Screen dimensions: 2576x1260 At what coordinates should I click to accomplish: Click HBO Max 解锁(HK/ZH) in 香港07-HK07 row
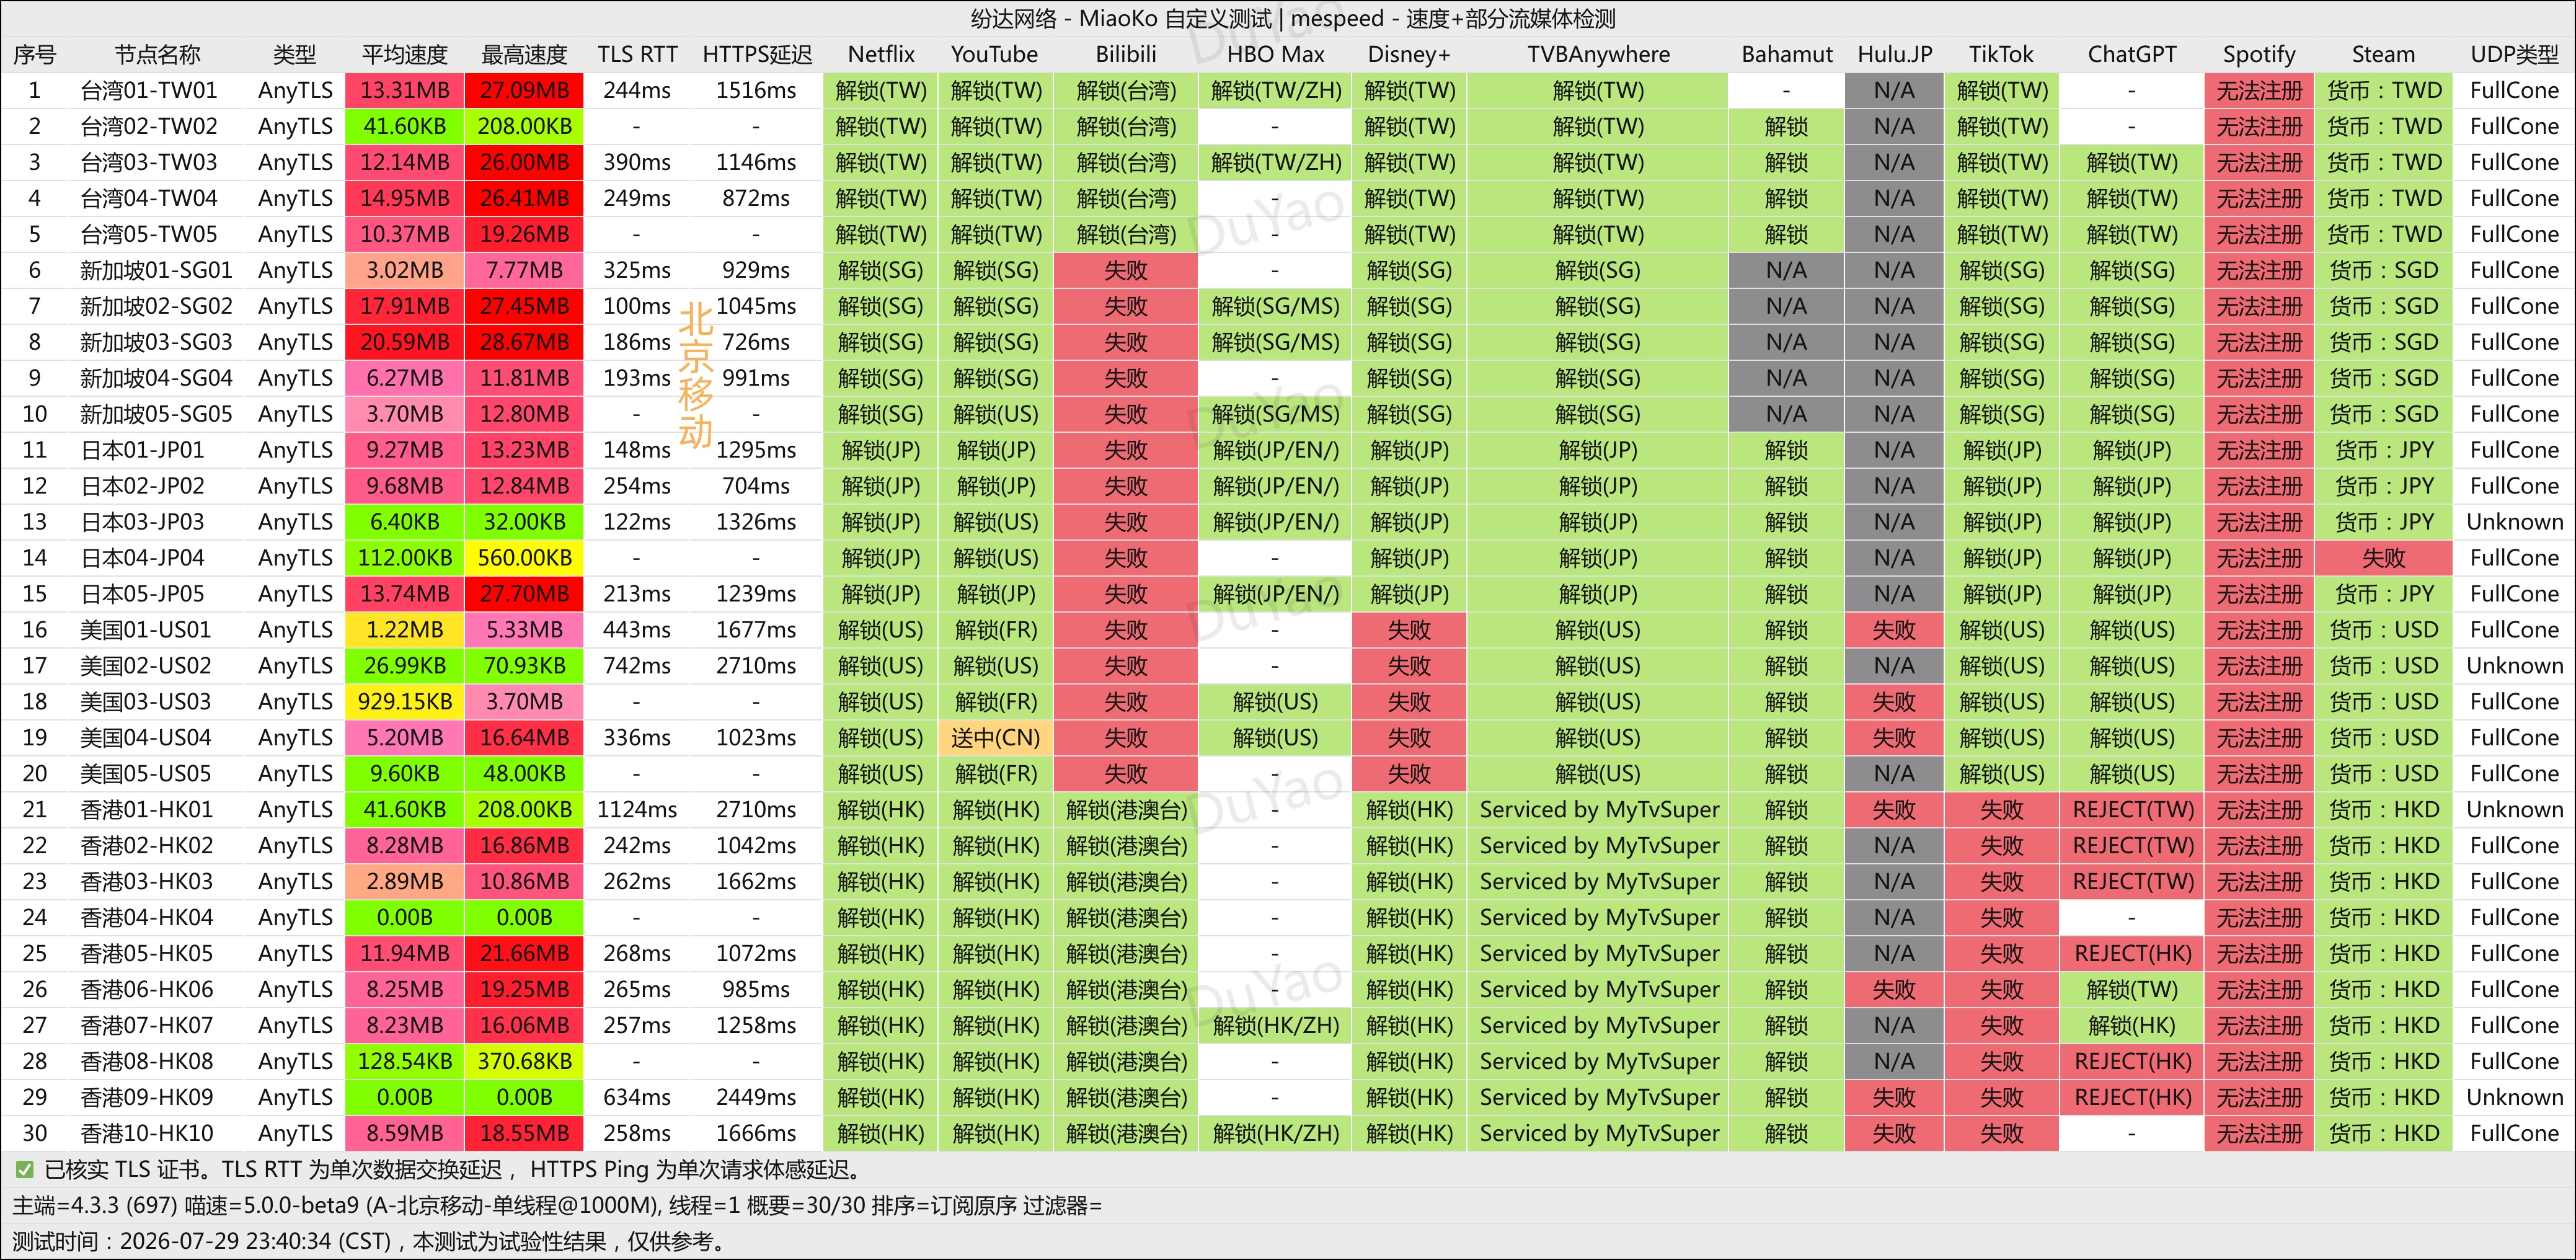click(x=1275, y=1026)
